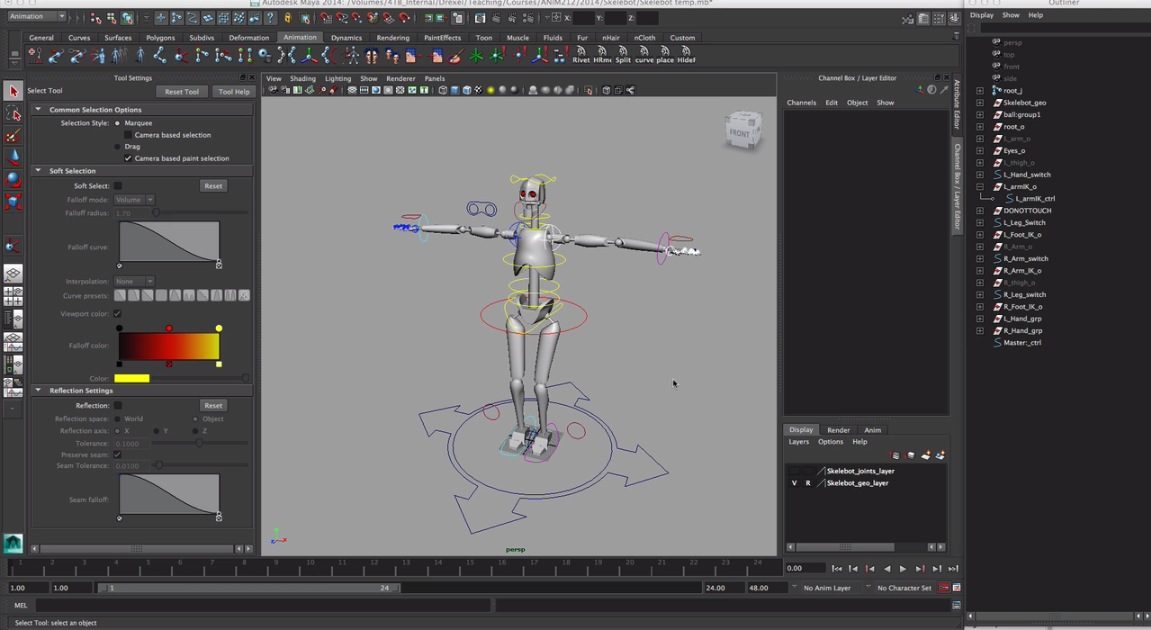
Task: Click the Tool Help button
Action: coord(233,91)
